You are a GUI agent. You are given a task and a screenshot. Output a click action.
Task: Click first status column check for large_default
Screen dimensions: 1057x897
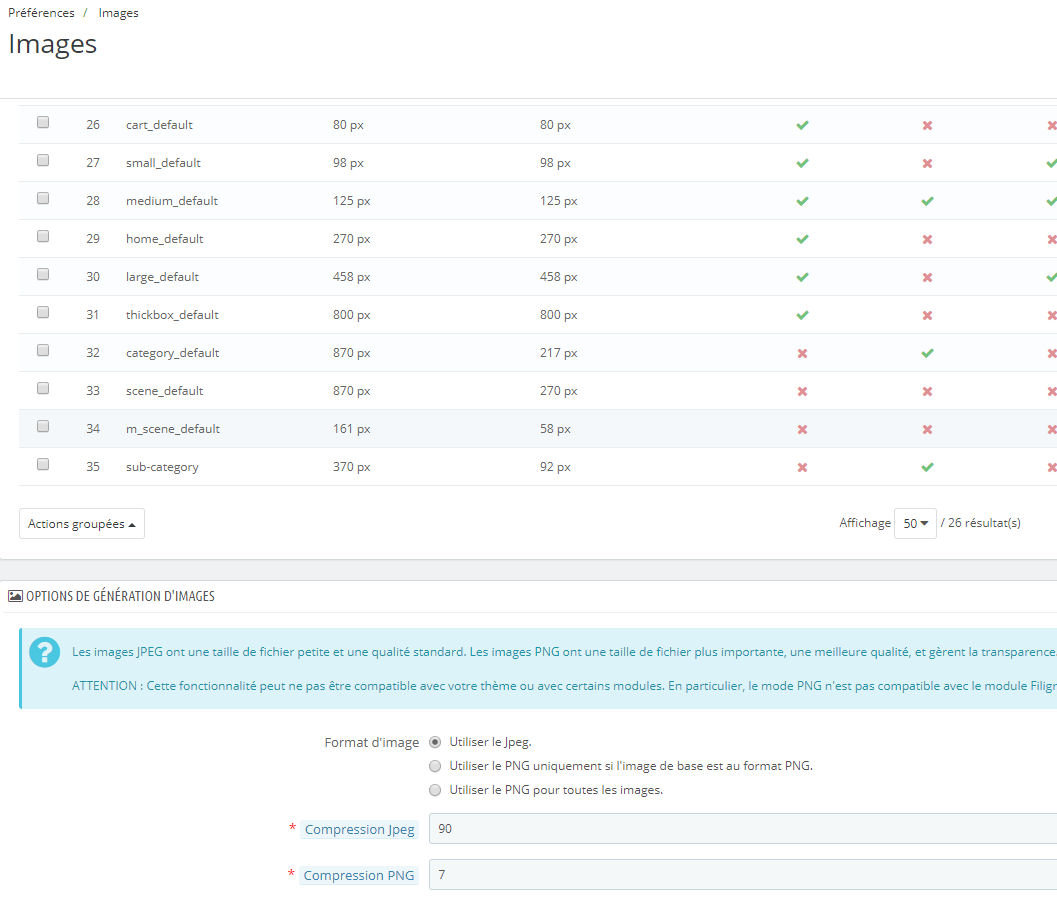coord(802,277)
